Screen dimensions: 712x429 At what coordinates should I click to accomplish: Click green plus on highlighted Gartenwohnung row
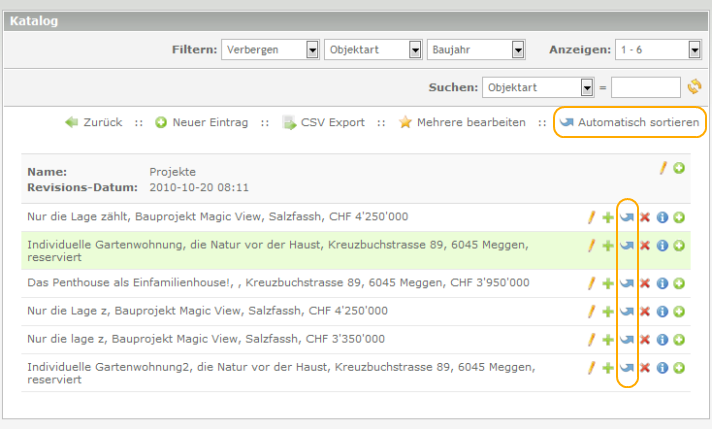coord(608,245)
